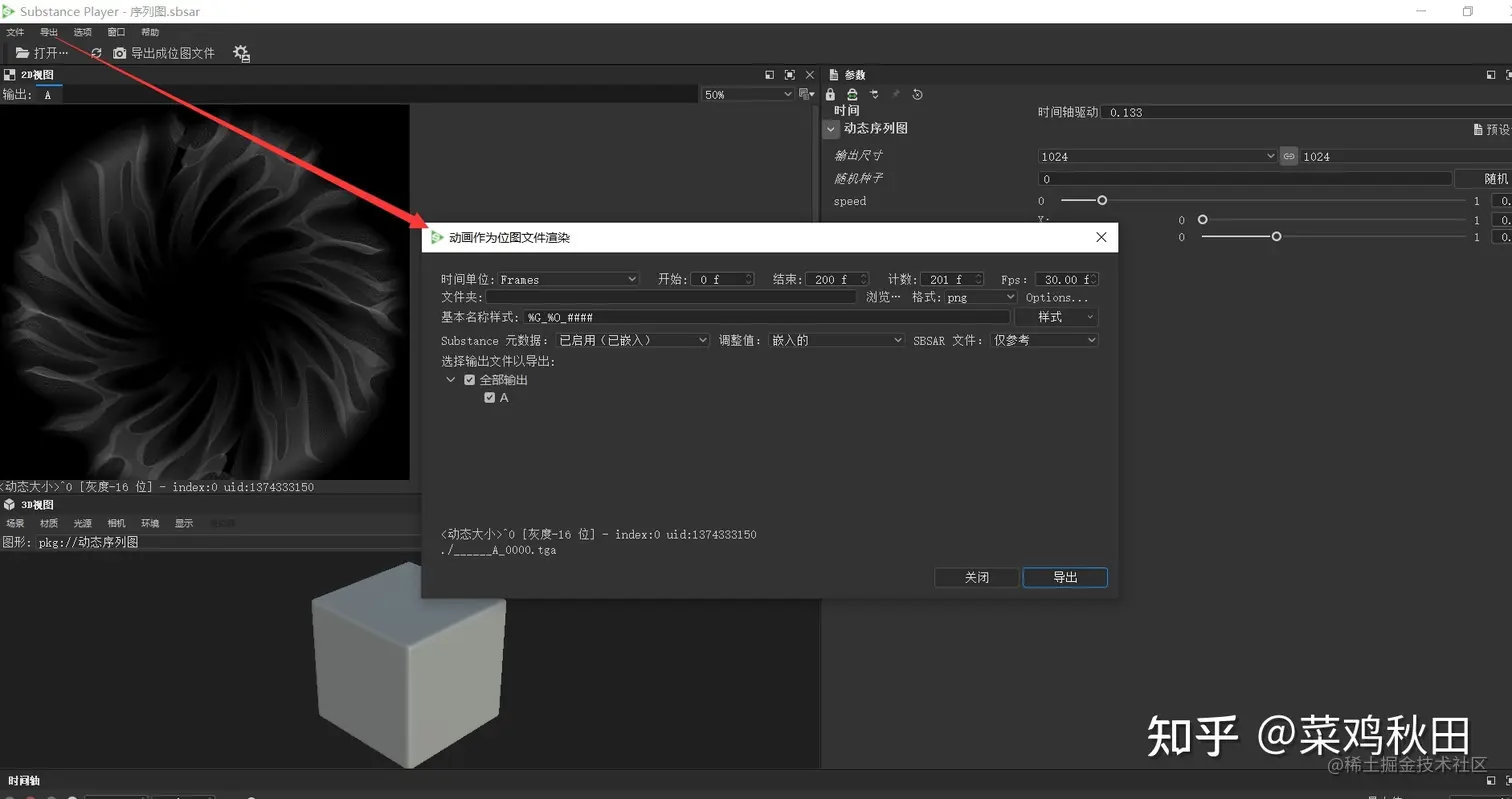Select output tab A in the 2D view
Screen dimensions: 1512x799
pyautogui.click(x=47, y=95)
